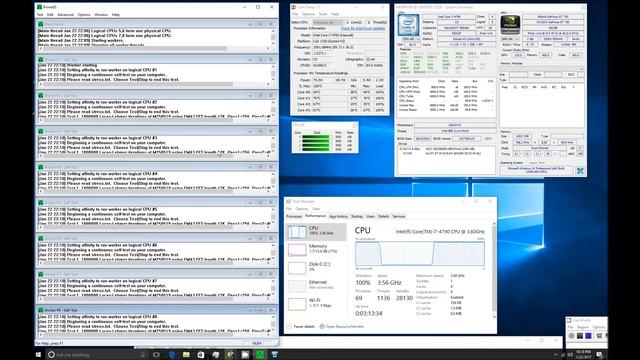Open the Test menu in Prime95
This screenshot has width=640, height=360.
[x=40, y=15]
